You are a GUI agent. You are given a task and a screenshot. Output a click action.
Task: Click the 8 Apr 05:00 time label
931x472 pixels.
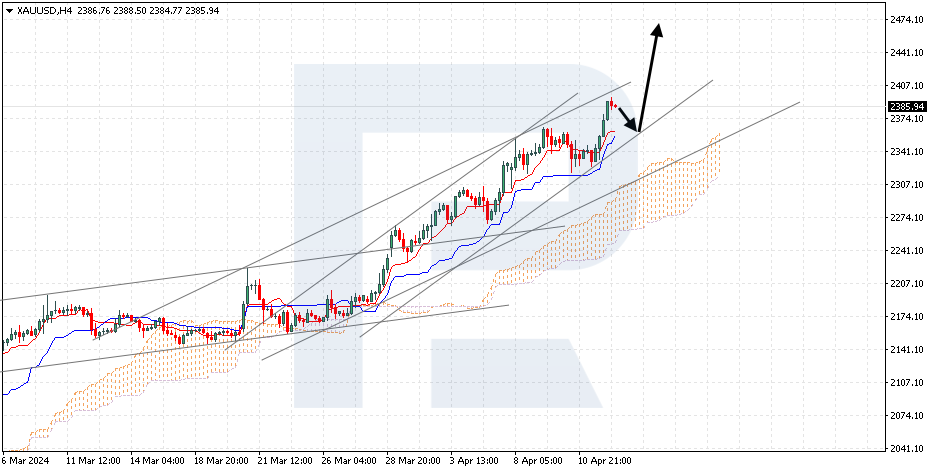point(539,461)
